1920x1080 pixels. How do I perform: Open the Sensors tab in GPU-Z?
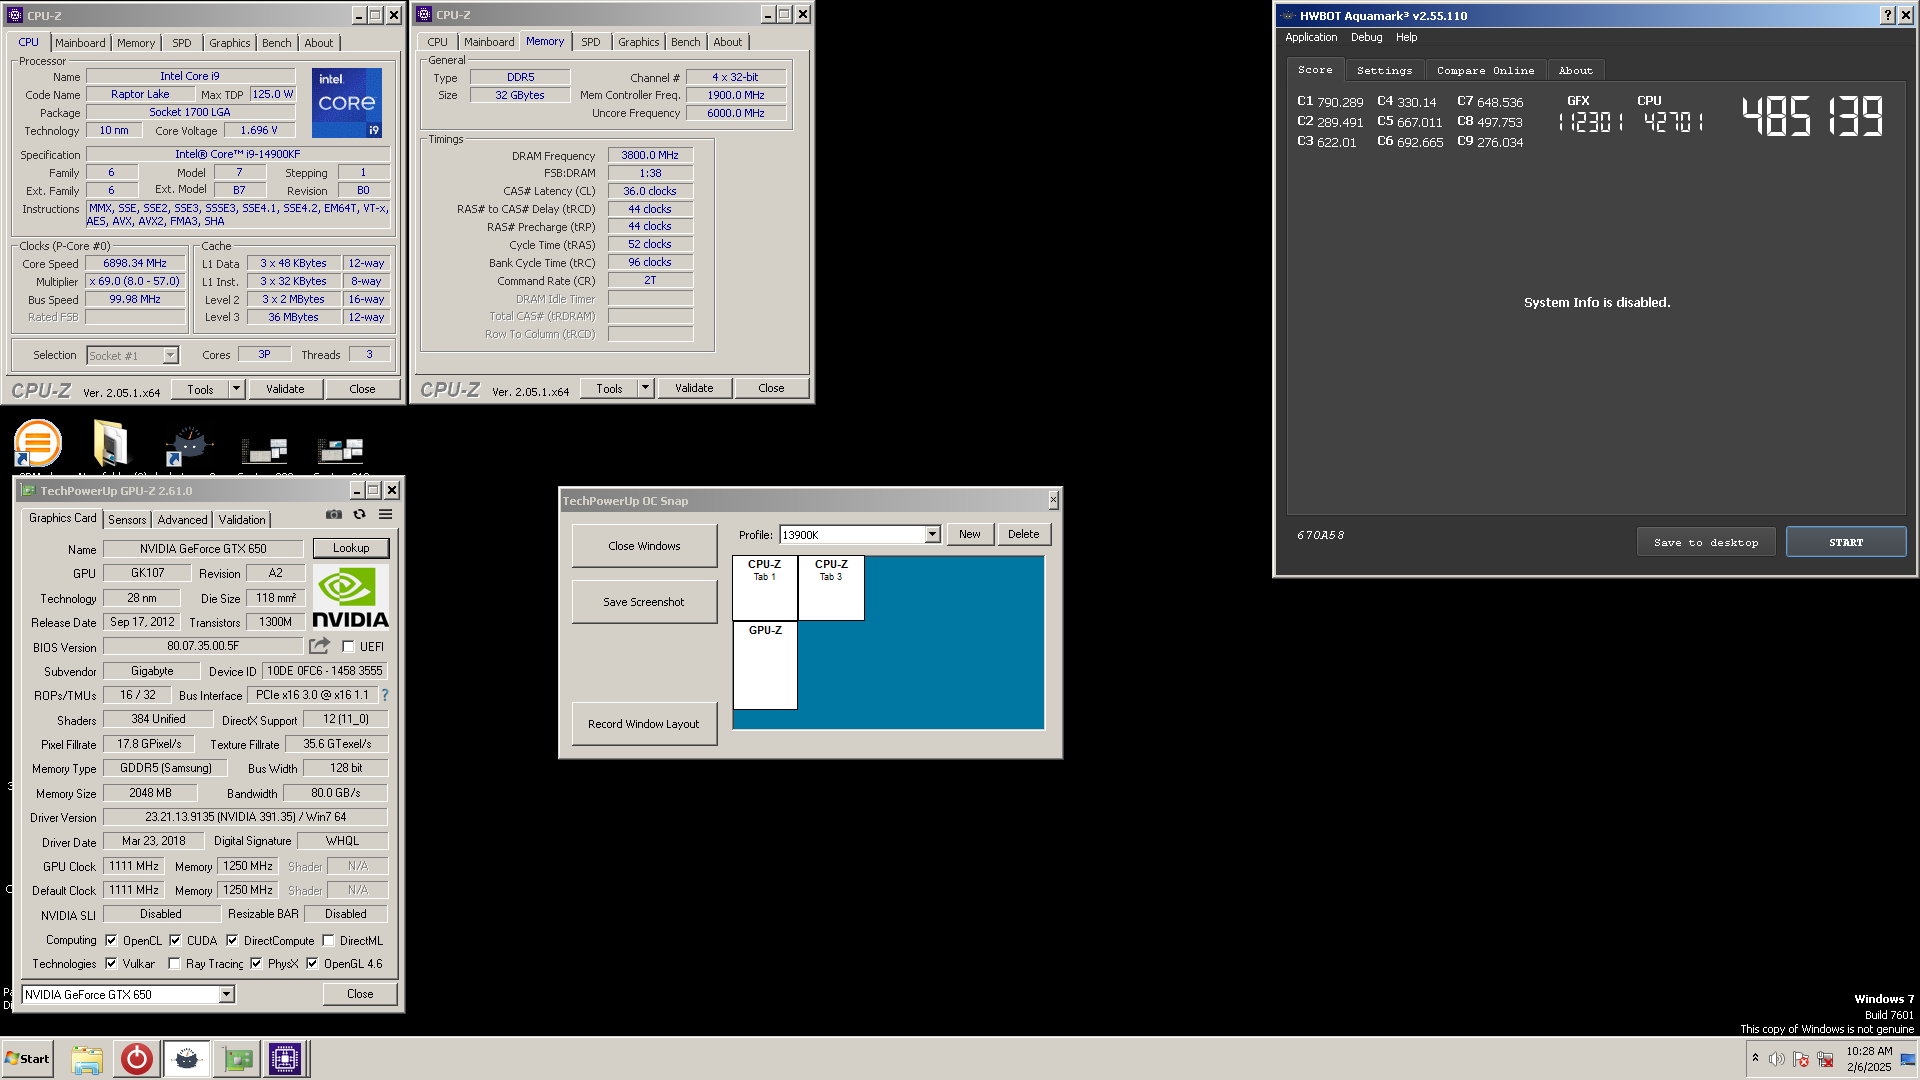pos(127,519)
